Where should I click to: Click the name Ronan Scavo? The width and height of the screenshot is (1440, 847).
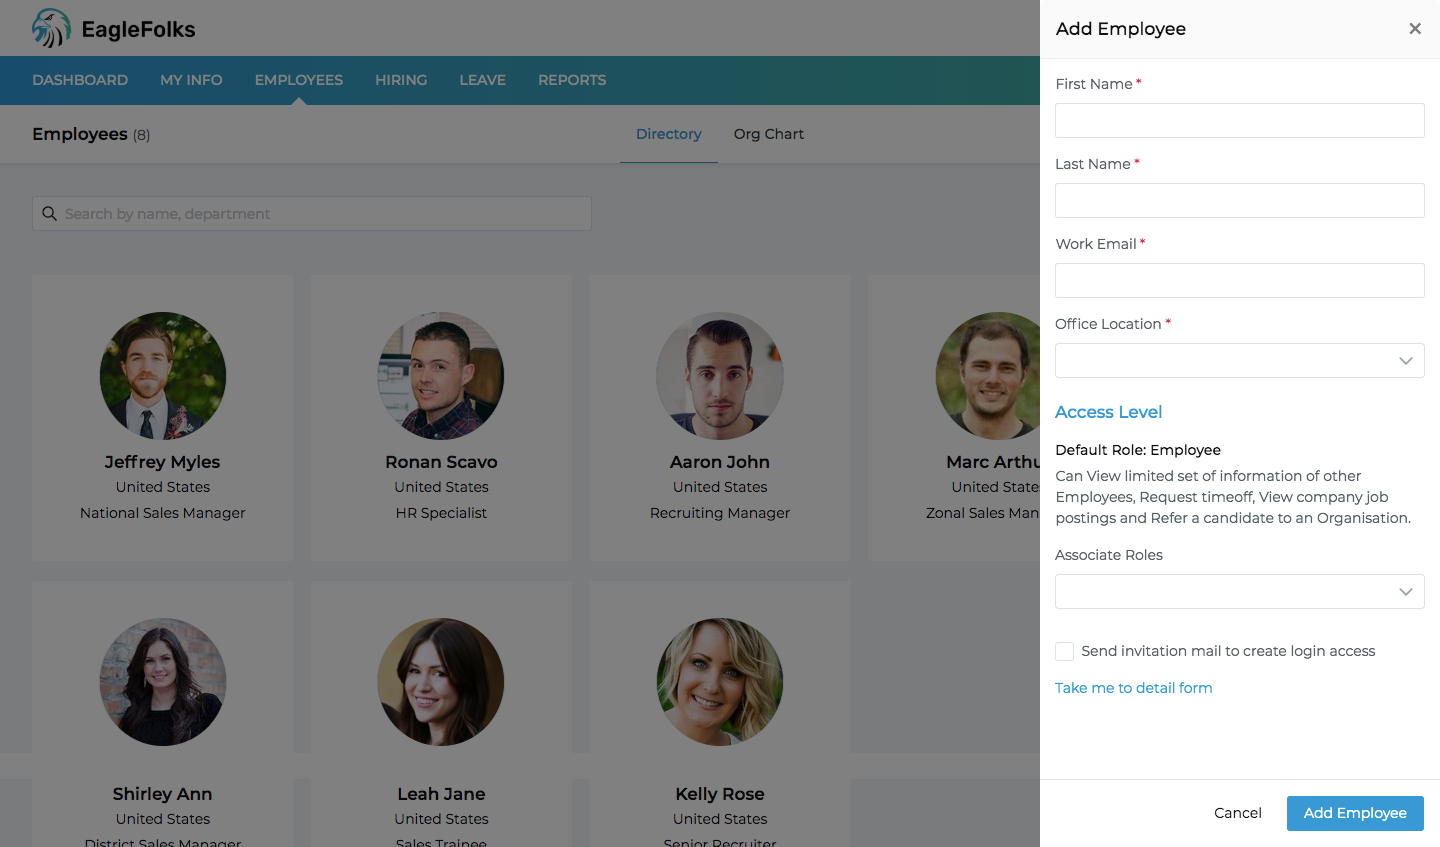pyautogui.click(x=441, y=462)
